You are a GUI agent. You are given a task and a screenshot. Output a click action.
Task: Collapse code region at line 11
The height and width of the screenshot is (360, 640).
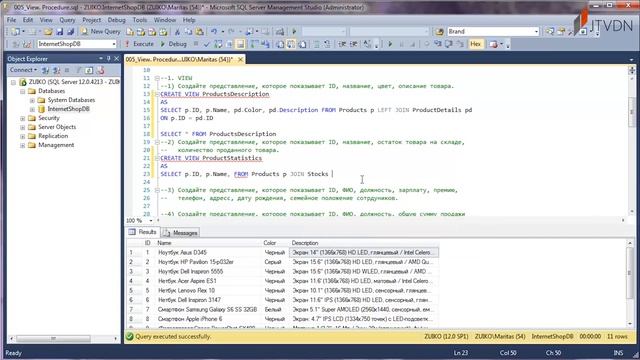157,78
